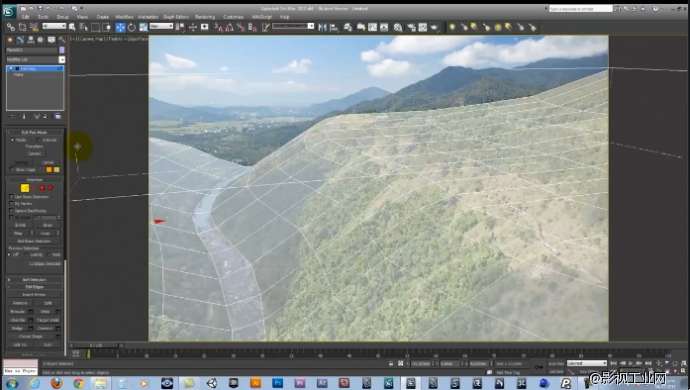Viewport: 690px width, 390px height.
Task: Click the Shrink selection button
Action: 20,225
